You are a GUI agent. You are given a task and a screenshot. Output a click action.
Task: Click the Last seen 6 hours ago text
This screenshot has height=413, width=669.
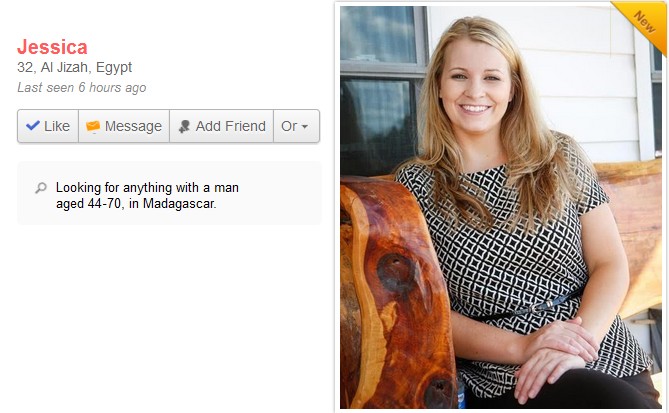point(81,87)
